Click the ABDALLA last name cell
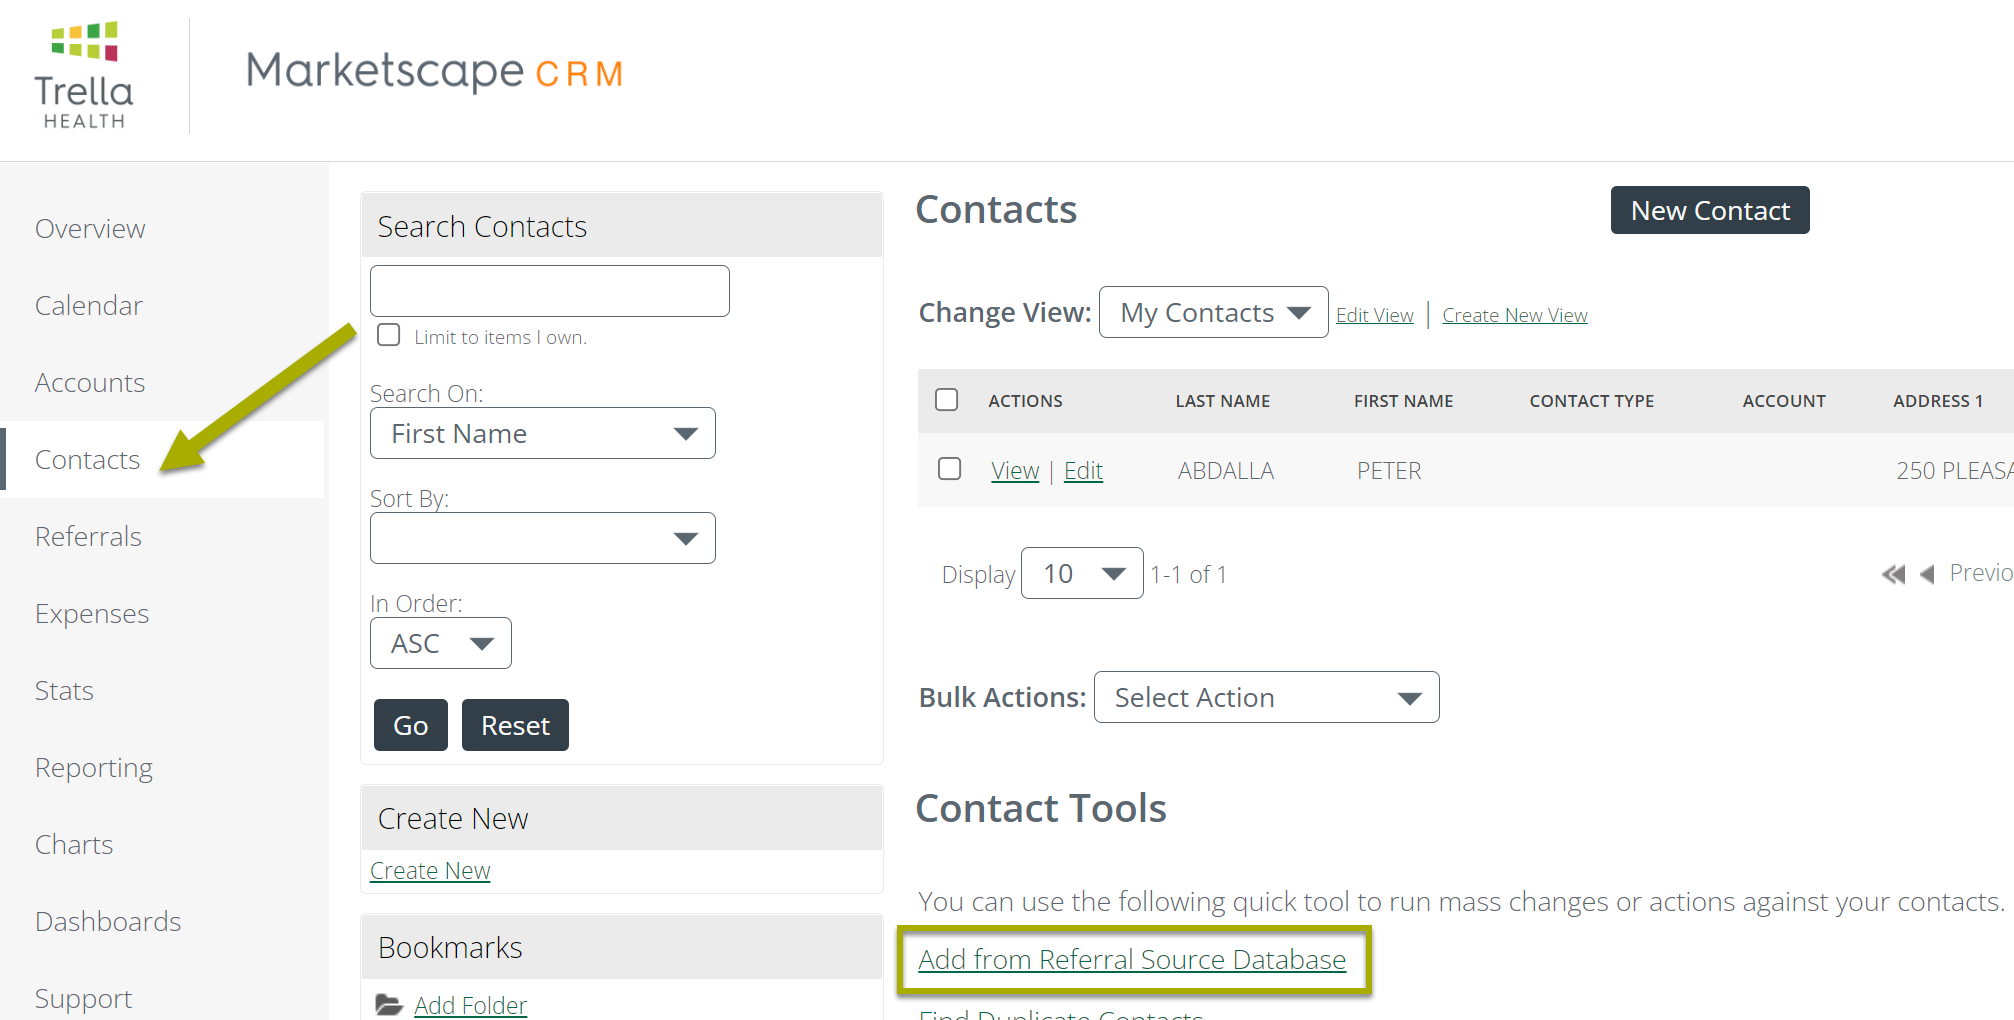This screenshot has width=2014, height=1020. pyautogui.click(x=1226, y=471)
